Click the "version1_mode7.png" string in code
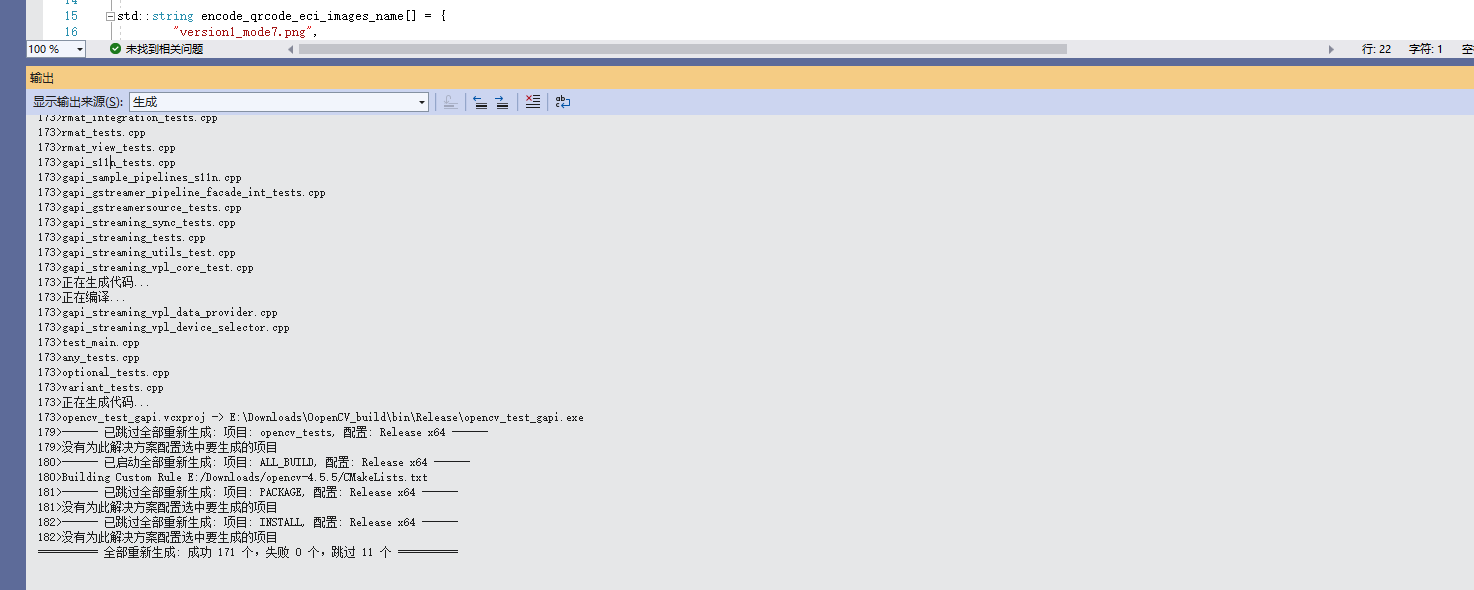This screenshot has width=1474, height=590. point(244,32)
